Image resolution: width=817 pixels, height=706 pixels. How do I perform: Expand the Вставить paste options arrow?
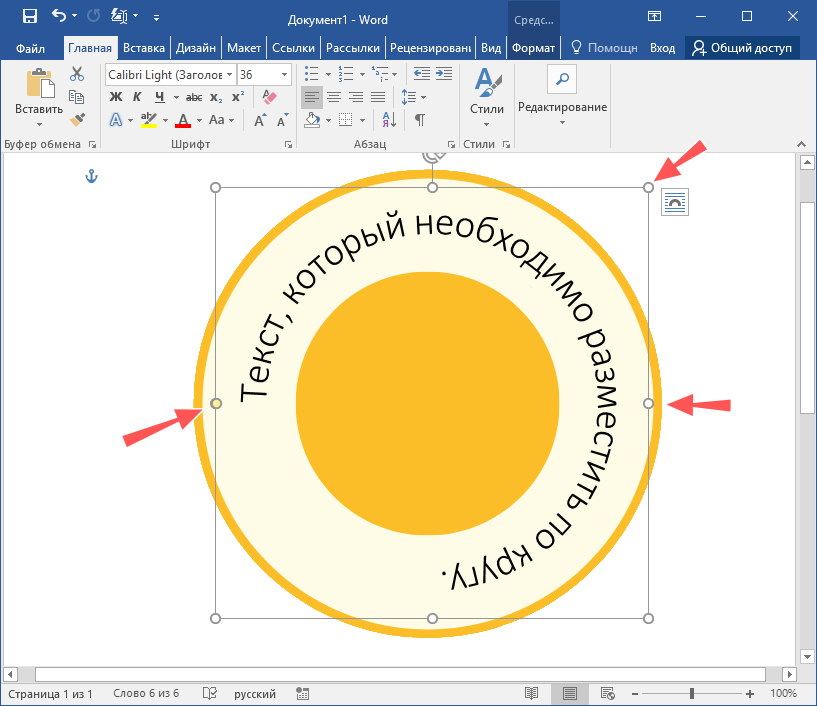pyautogui.click(x=39, y=125)
